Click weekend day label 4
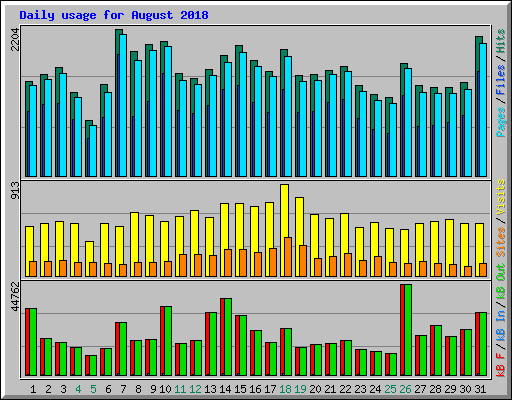The height and width of the screenshot is (400, 512). (78, 389)
